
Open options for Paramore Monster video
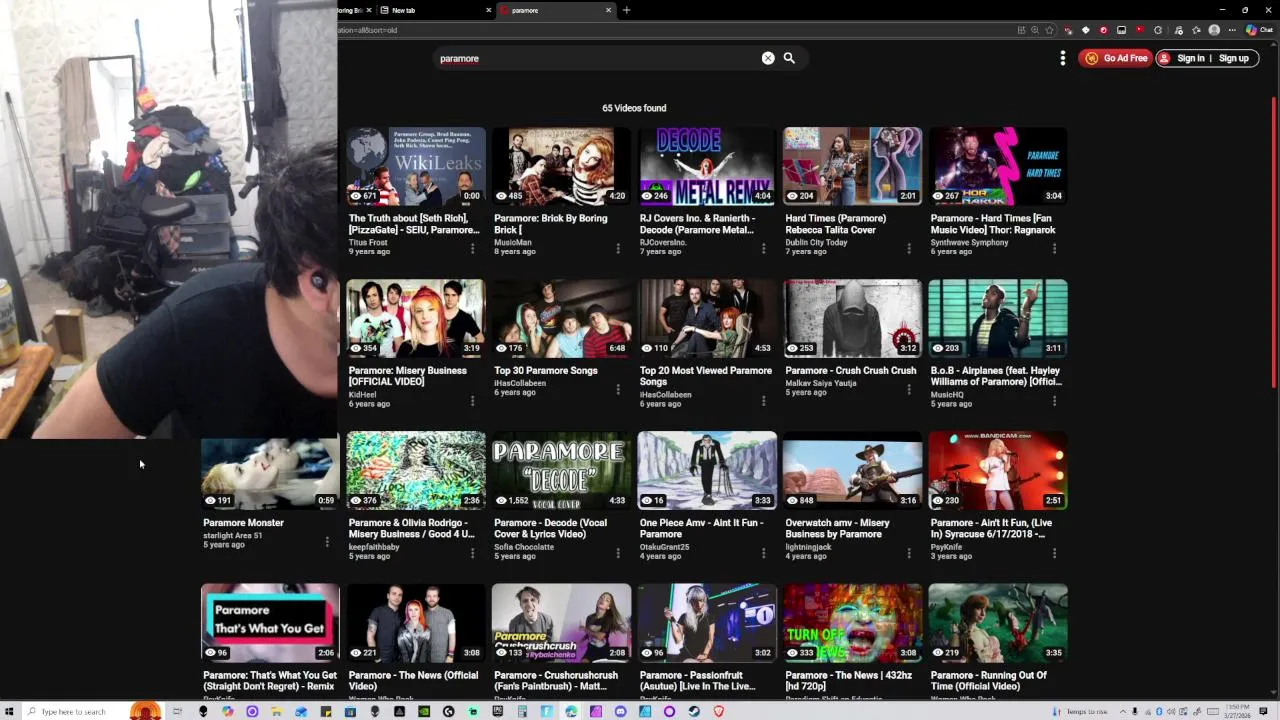327,541
